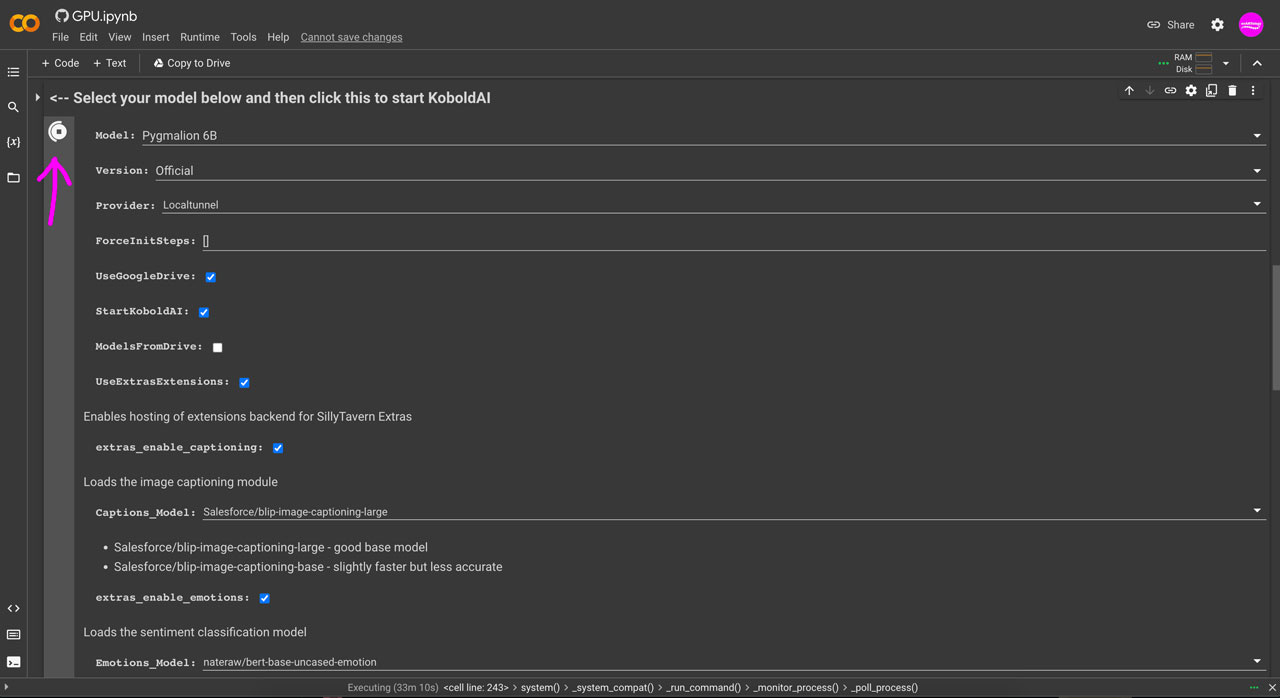Toggle the UseGoogleDrive checkbox
This screenshot has width=1280, height=698.
(210, 277)
